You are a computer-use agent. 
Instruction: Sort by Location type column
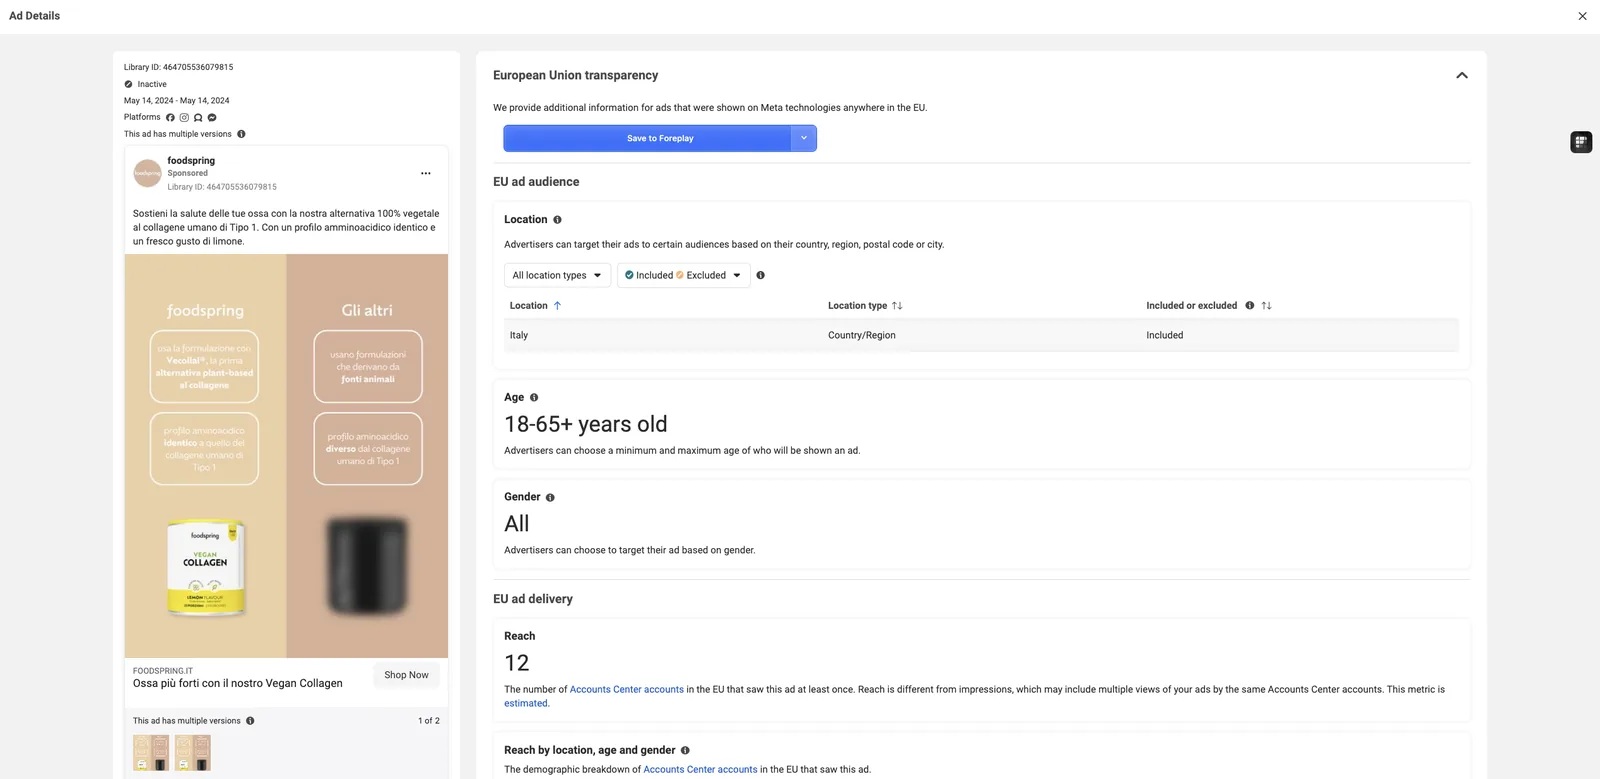[x=897, y=306]
